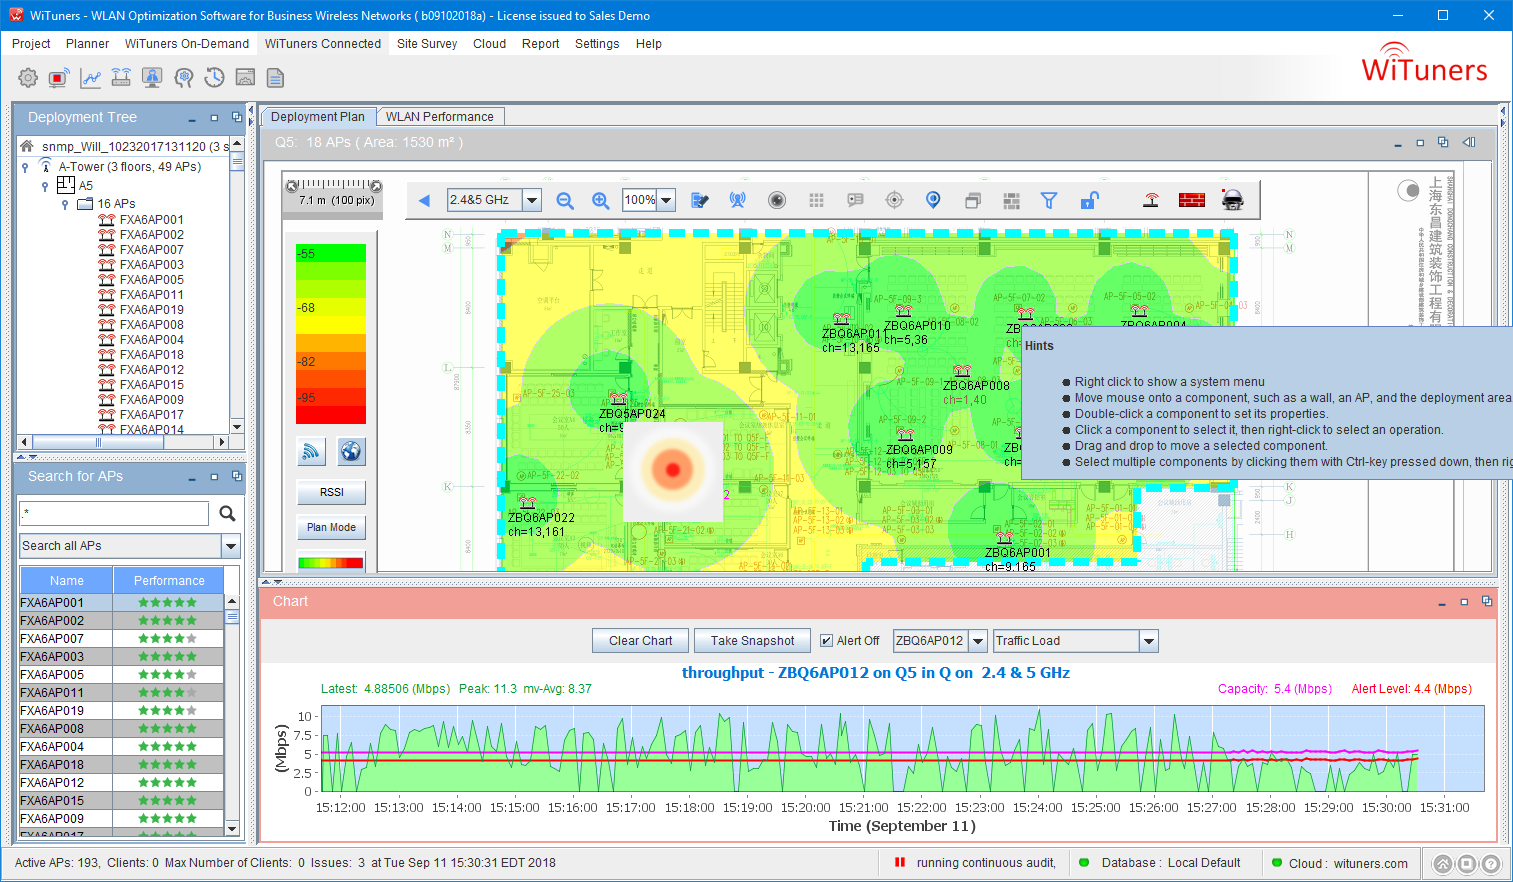Click the blue left arrow in map toolbar
This screenshot has height=882, width=1513.
pos(424,200)
